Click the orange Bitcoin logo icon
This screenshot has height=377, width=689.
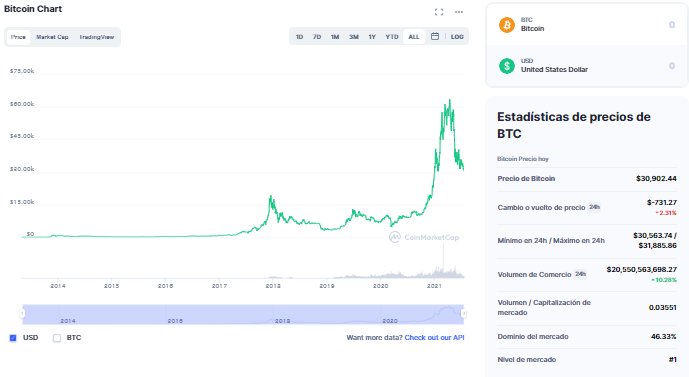tap(507, 25)
